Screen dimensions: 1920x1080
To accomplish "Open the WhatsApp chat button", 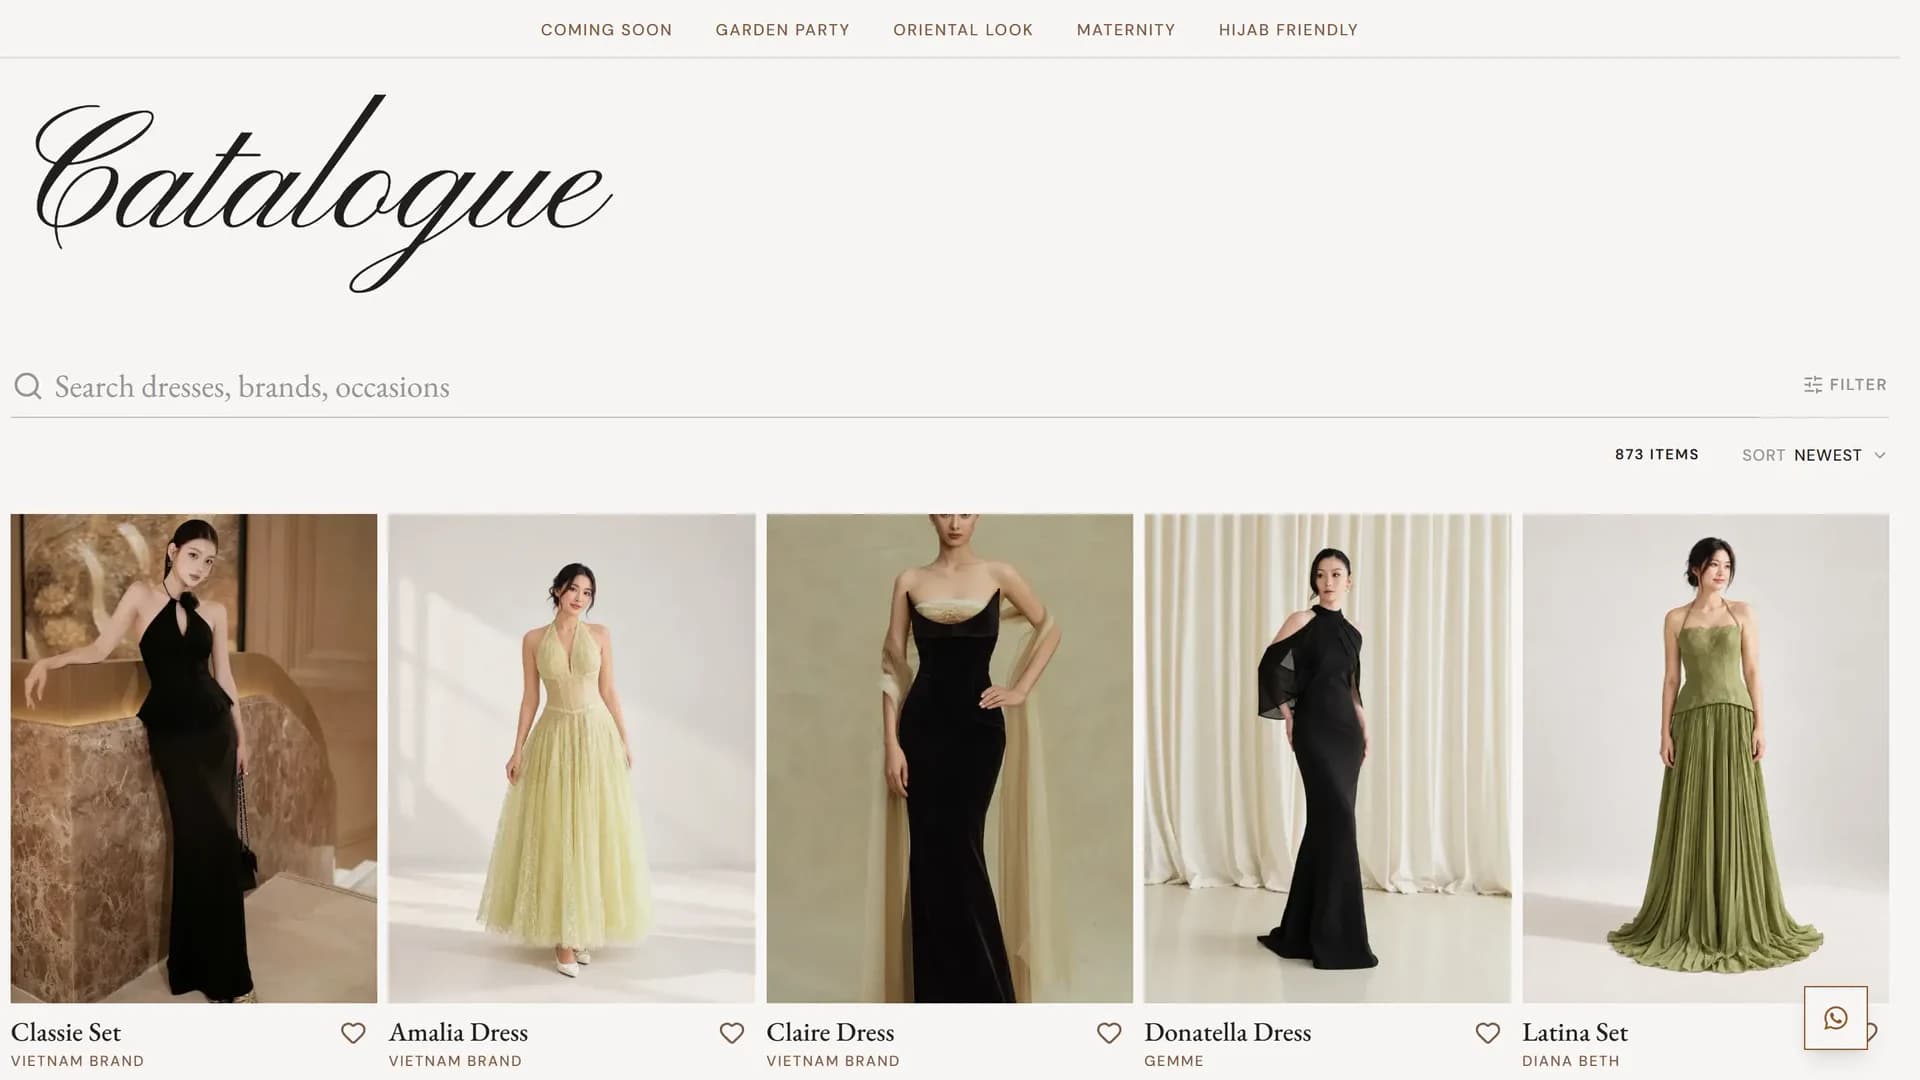I will pos(1835,1018).
